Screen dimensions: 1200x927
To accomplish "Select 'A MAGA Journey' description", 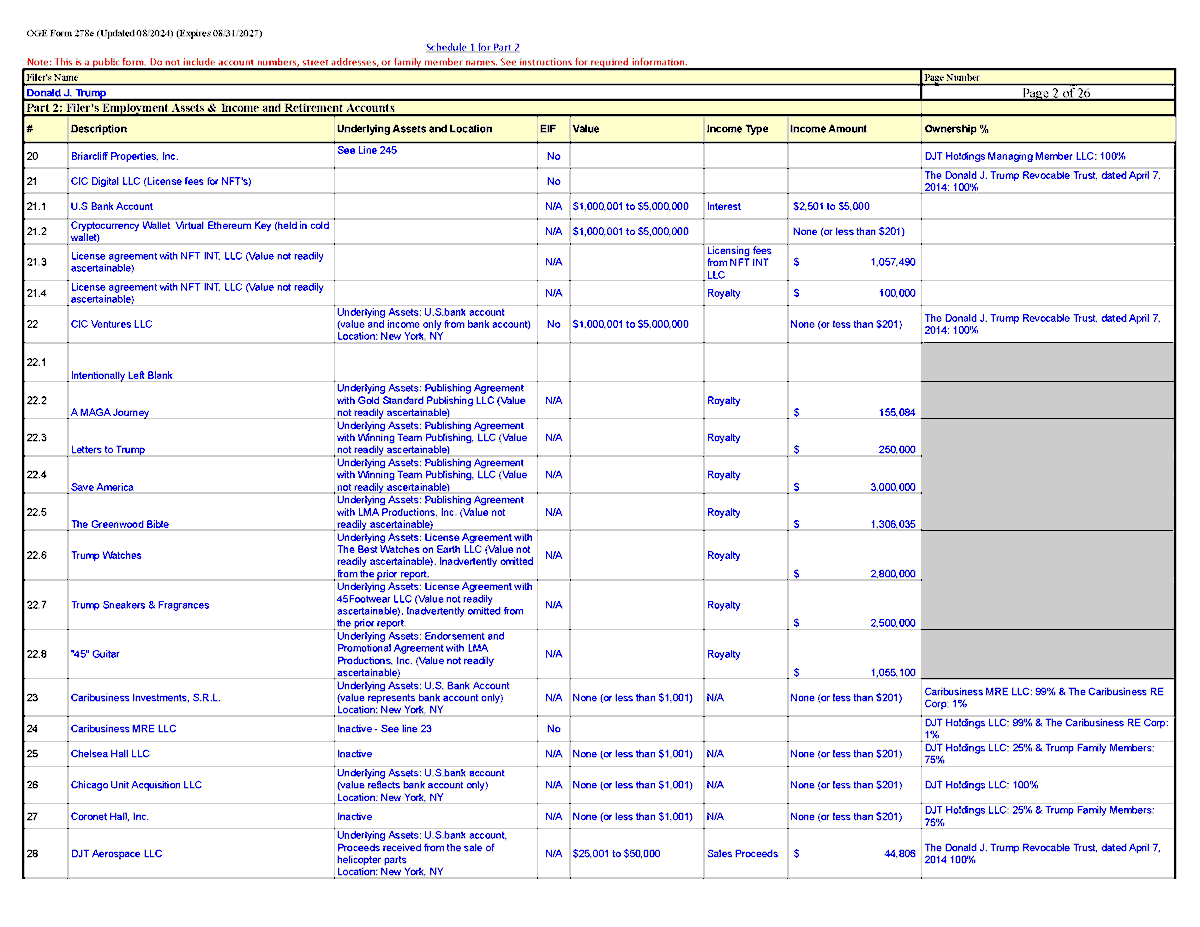I will click(109, 413).
